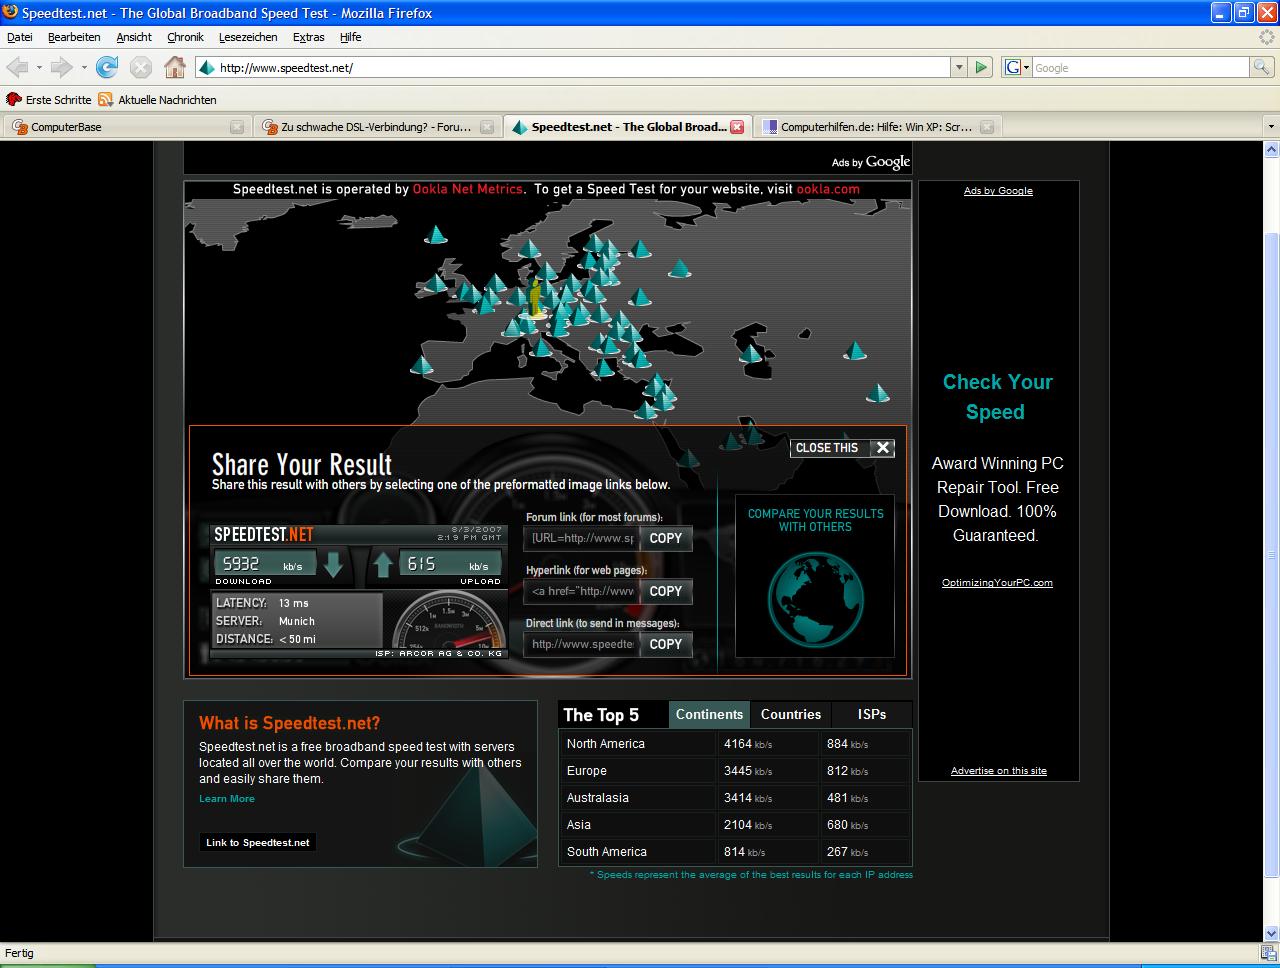Click the scrollbar down arrow
The image size is (1280, 968).
pos(1271,934)
